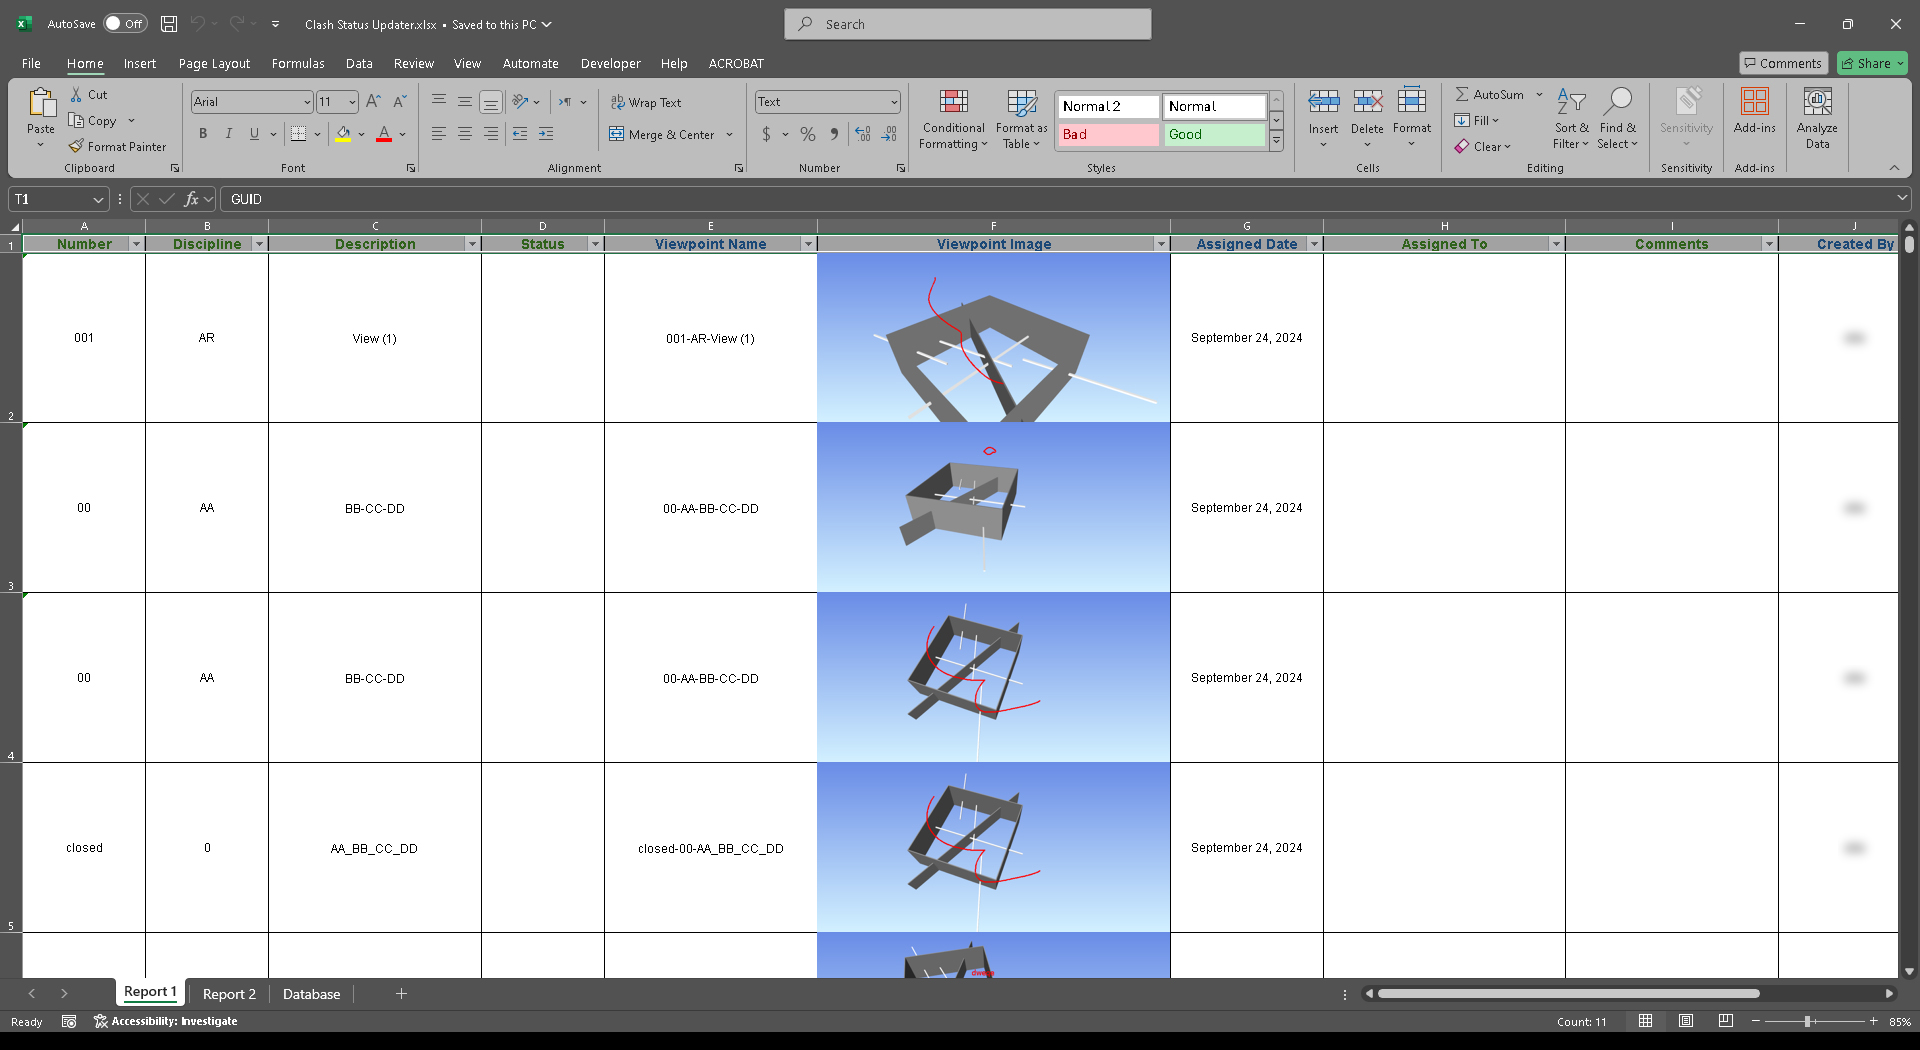The image size is (1920, 1050).
Task: Switch to Page Layout view in status bar
Action: tap(1686, 1021)
